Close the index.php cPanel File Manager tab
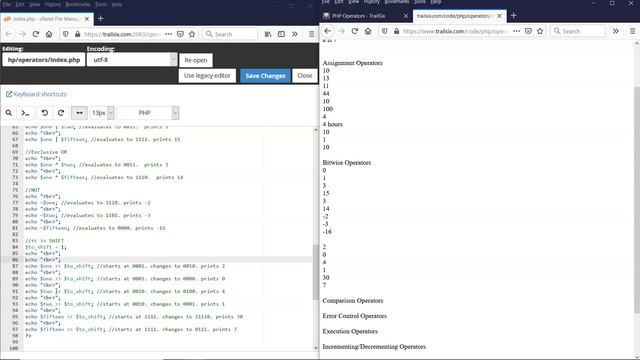 (x=87, y=19)
